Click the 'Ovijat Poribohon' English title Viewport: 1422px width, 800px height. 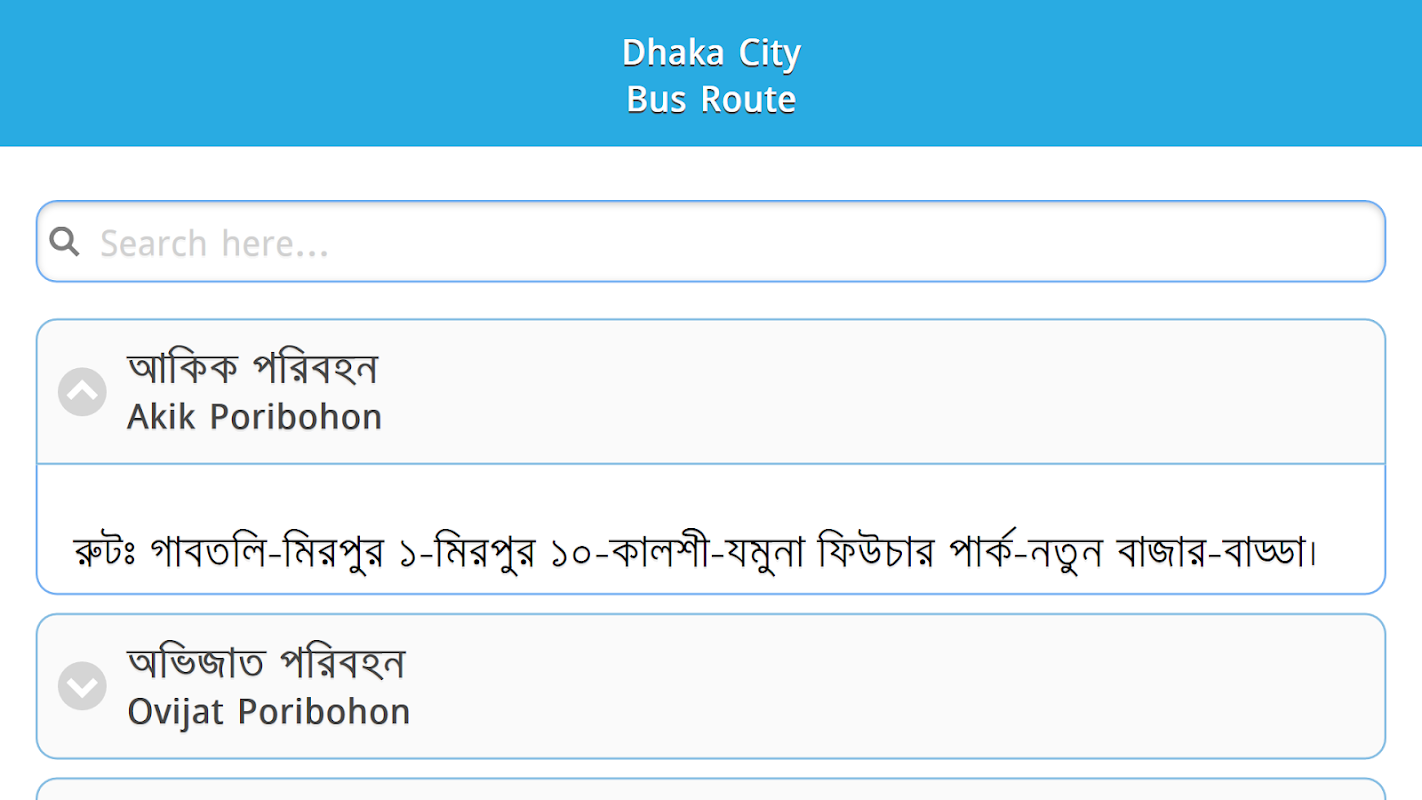268,712
